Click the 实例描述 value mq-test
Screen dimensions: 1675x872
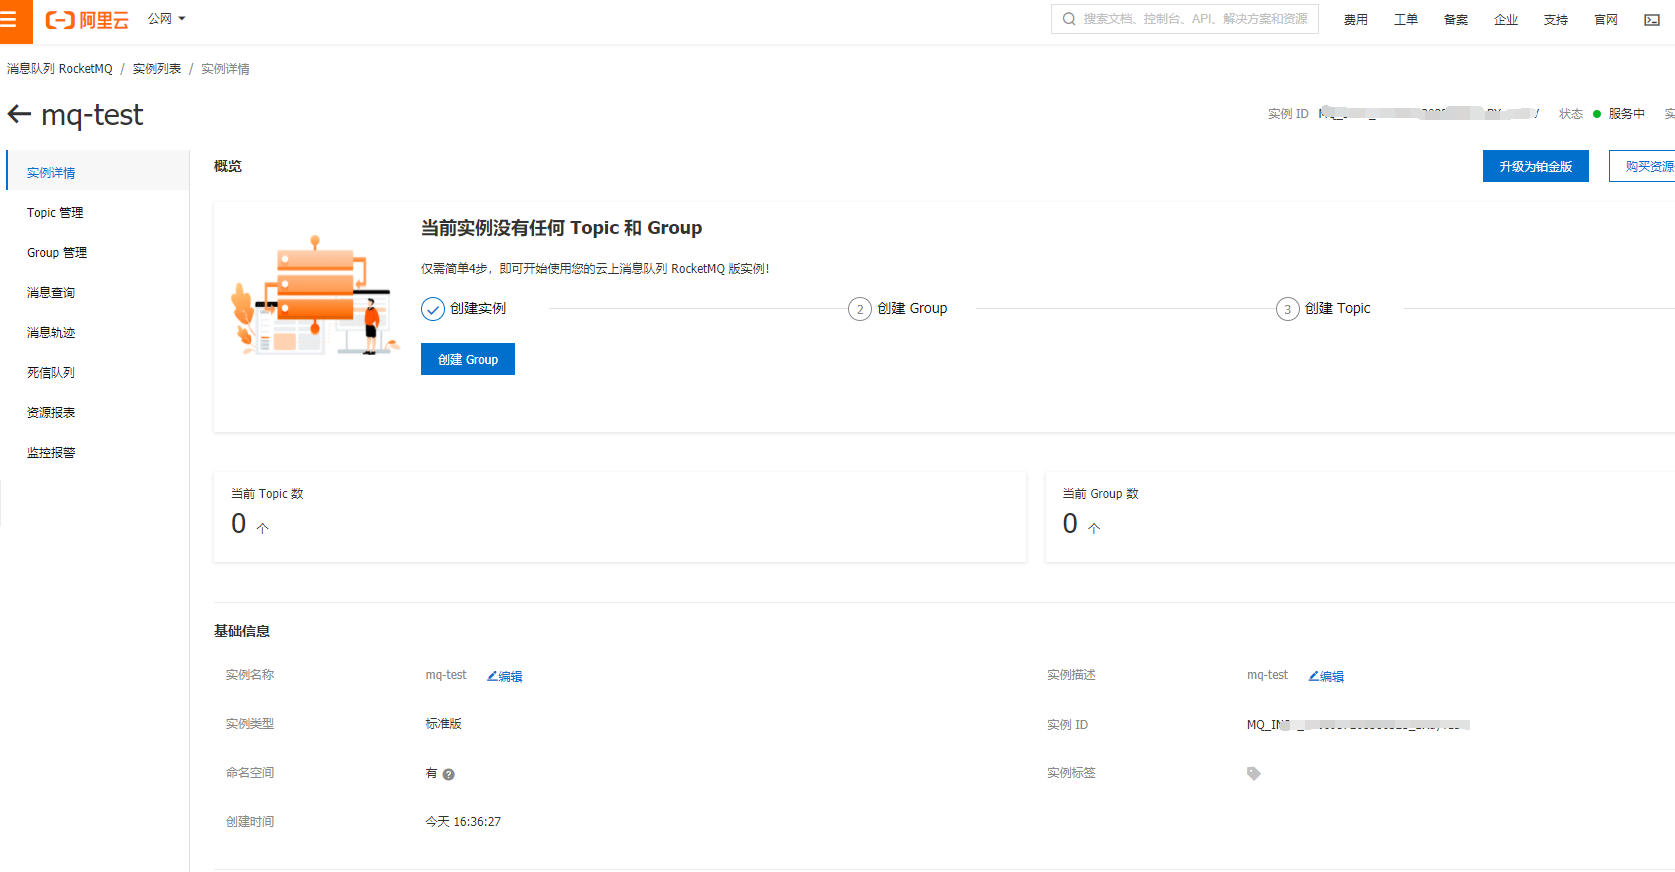coord(1267,675)
